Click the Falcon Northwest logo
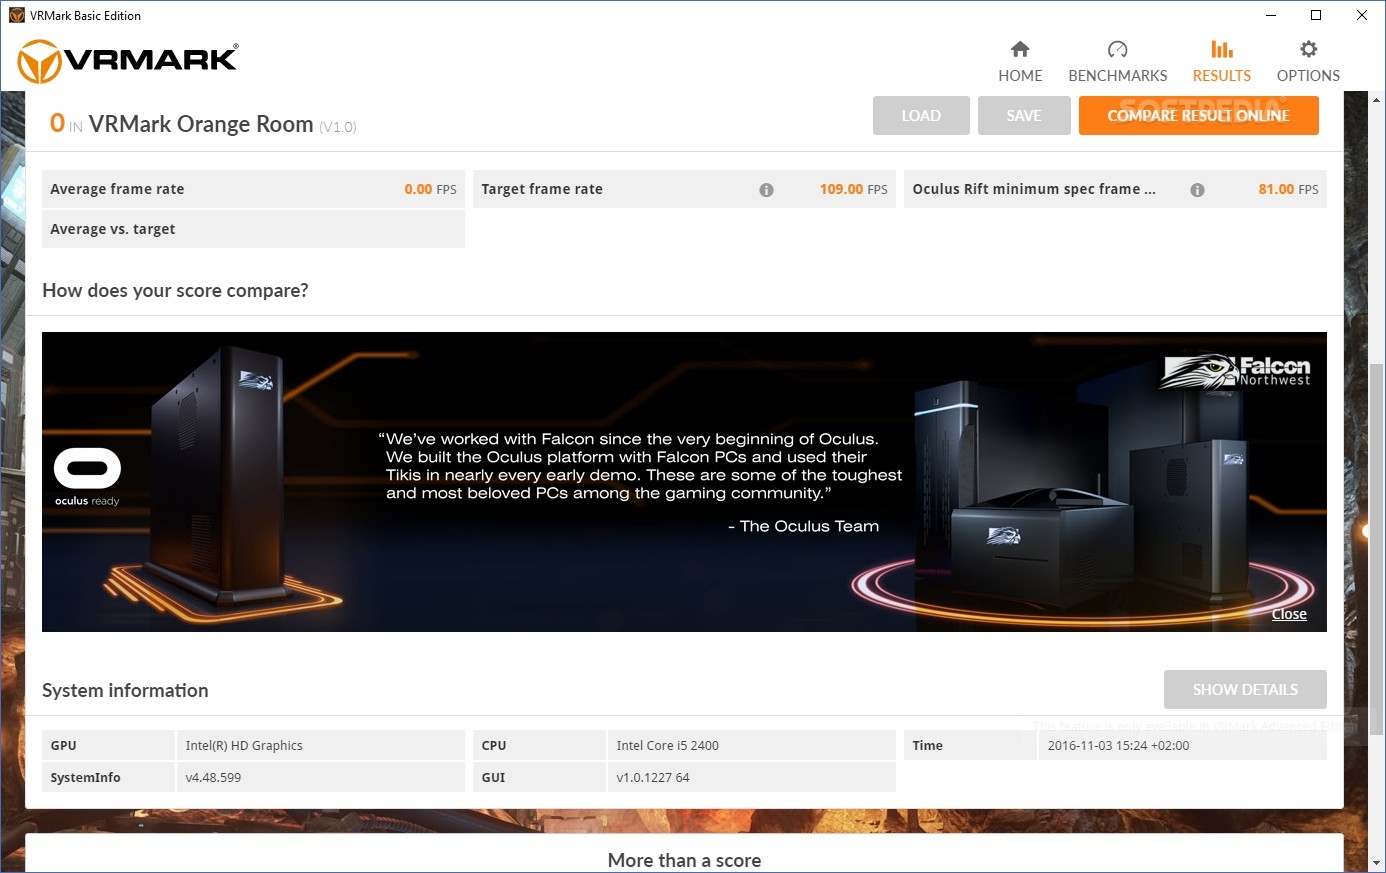 tap(1235, 371)
